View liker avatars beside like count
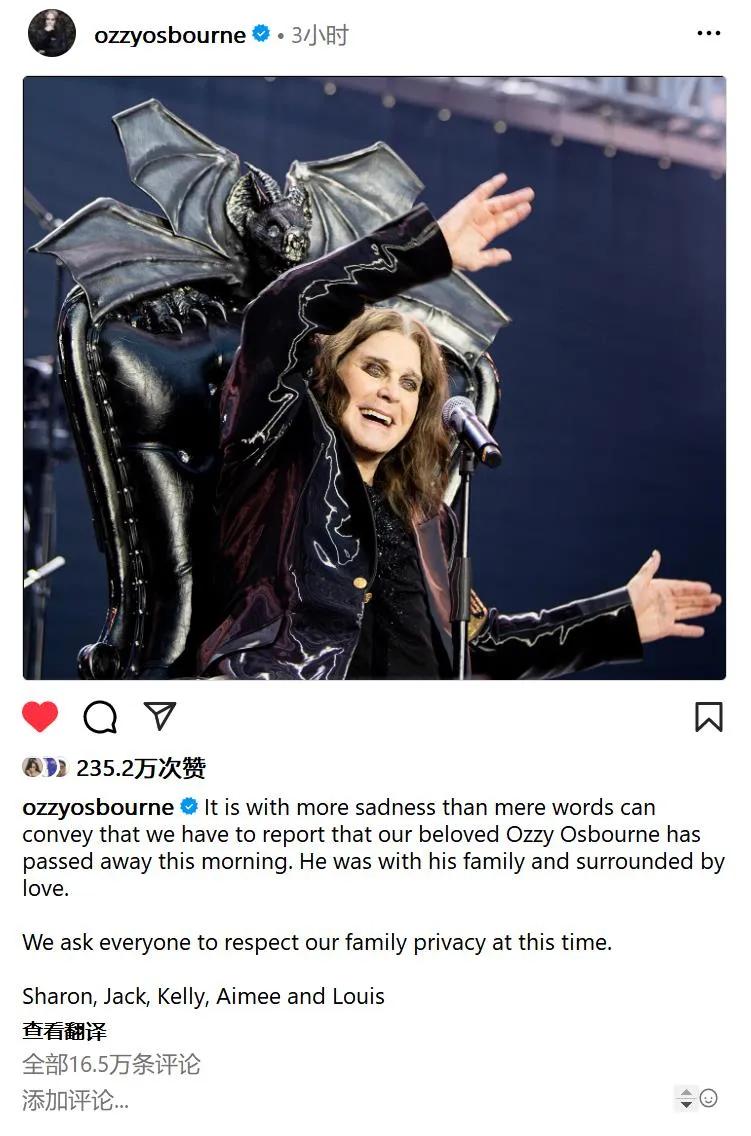The height and width of the screenshot is (1136, 751). pos(45,767)
